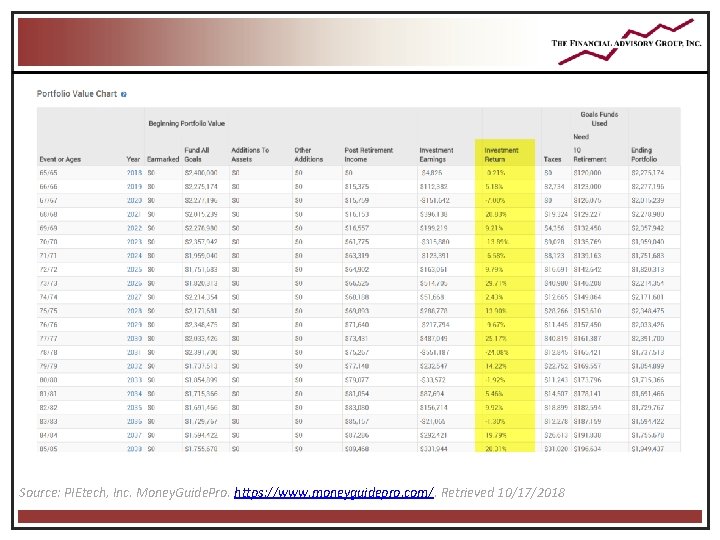Click the 74/74 age row label
Viewport: 720px width, 540px height.
point(48,297)
